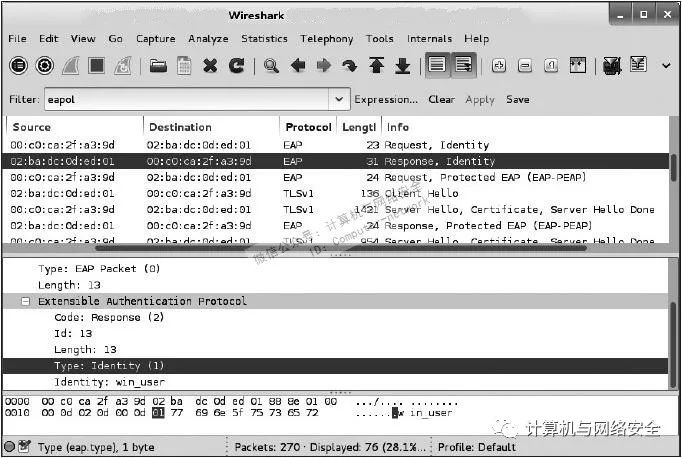Open the Help menu
This screenshot has height=458, width=682.
(476, 39)
